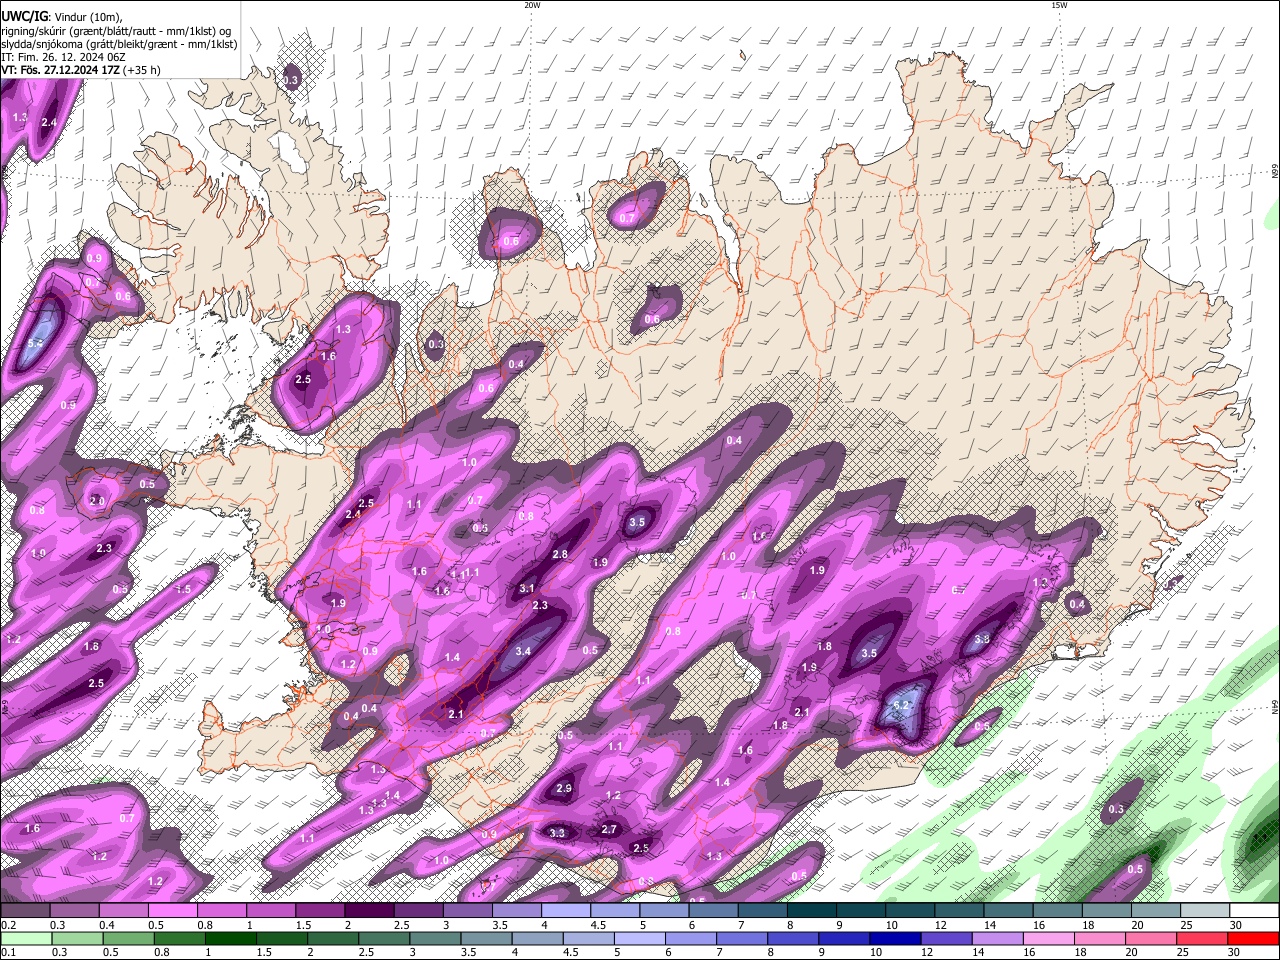Click the "slydda/snjókoma" legend description line
The height and width of the screenshot is (960, 1280).
[x=119, y=44]
